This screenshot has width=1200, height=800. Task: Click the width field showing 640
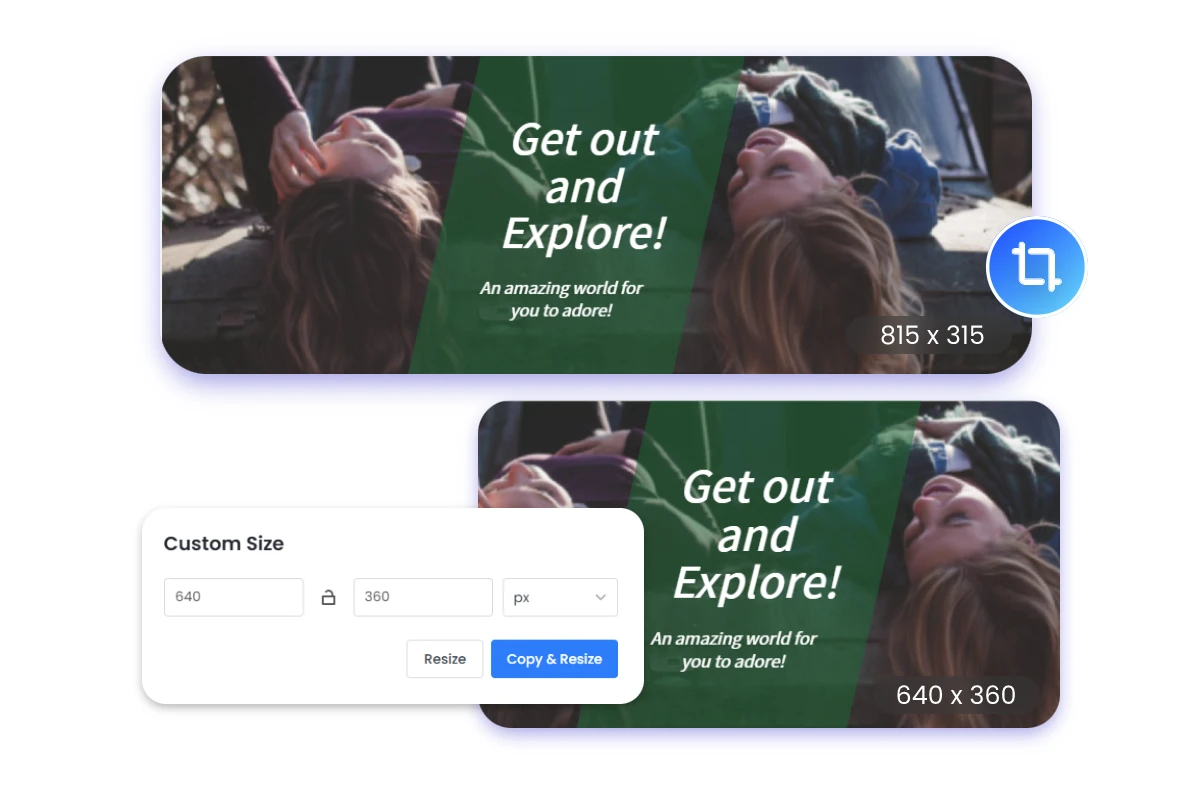point(233,597)
